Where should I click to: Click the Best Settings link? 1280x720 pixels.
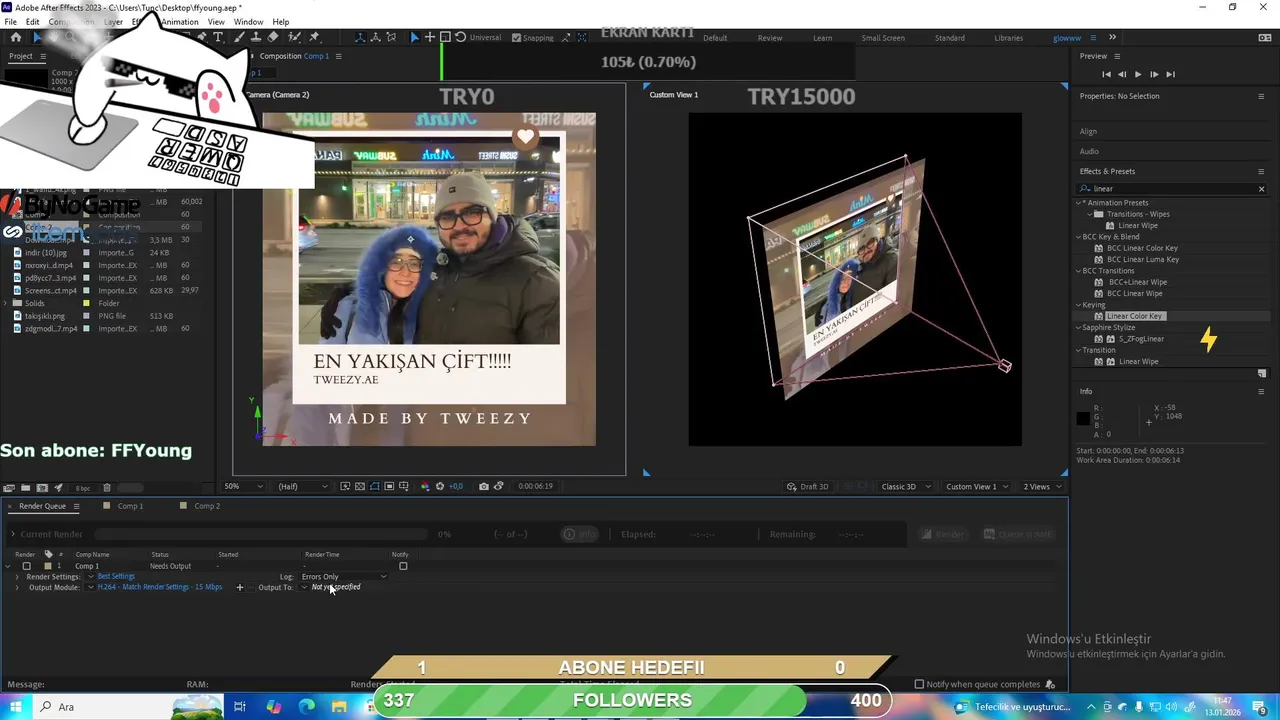116,576
